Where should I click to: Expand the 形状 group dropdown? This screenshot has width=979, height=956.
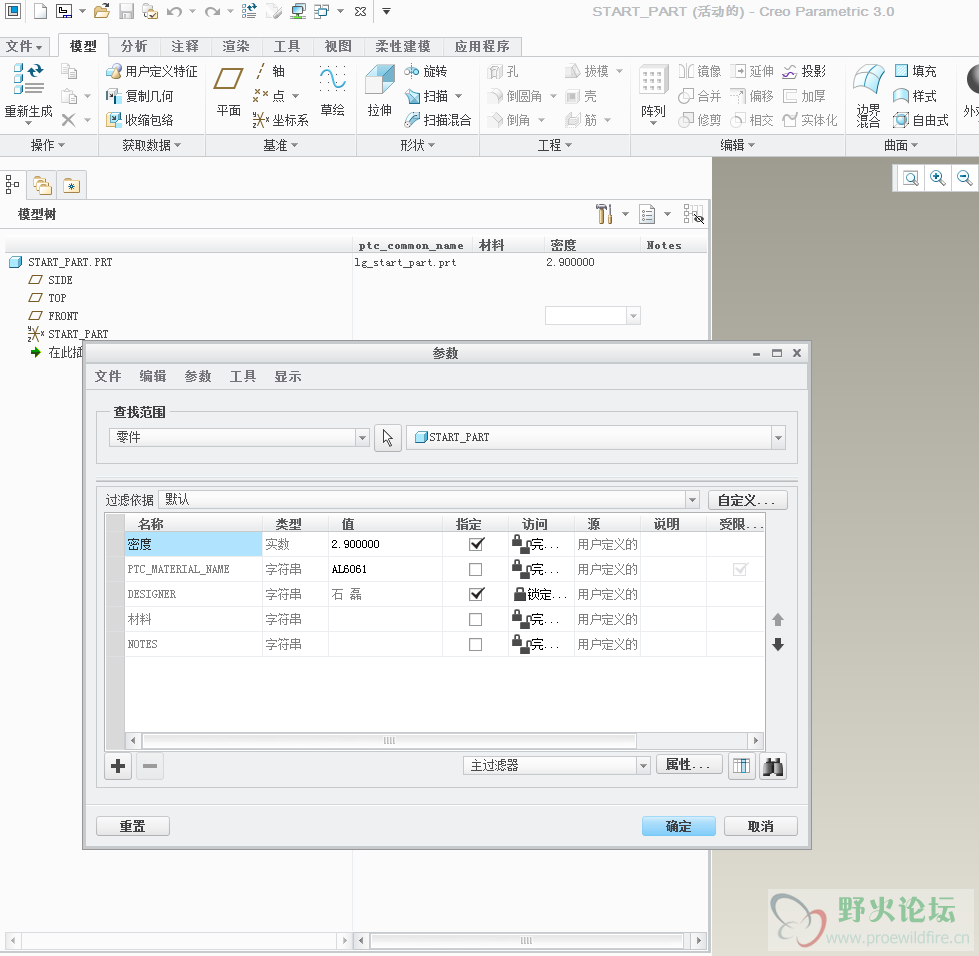pyautogui.click(x=418, y=145)
